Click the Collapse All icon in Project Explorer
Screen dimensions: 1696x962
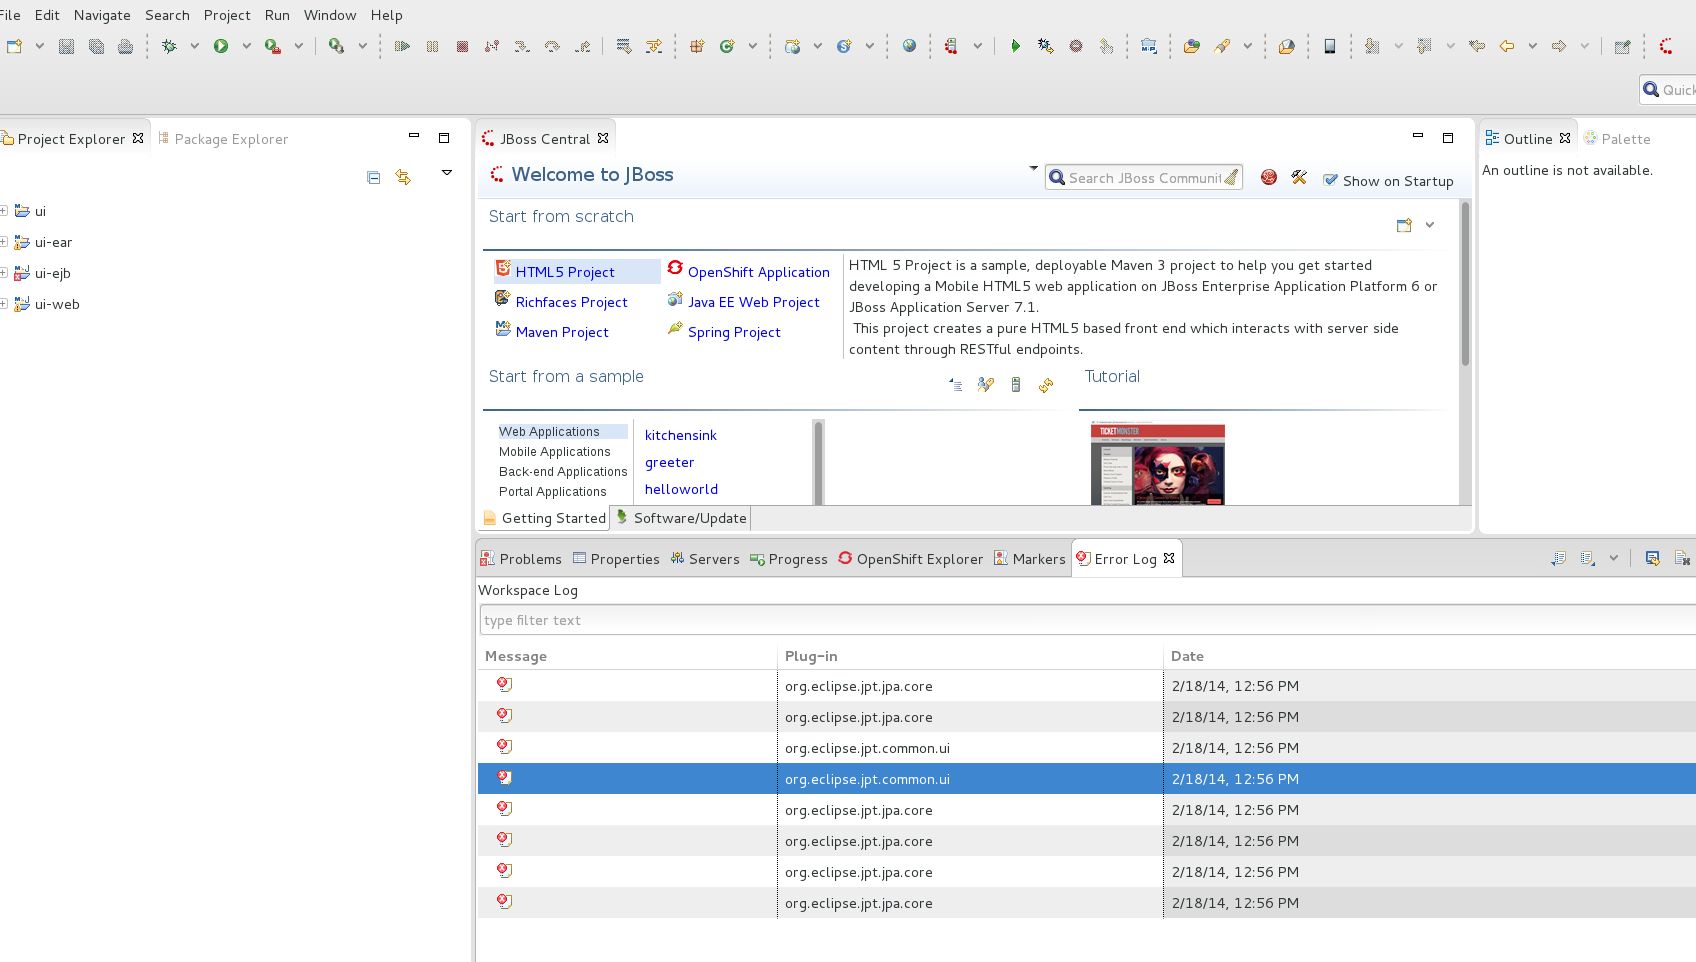click(x=374, y=178)
